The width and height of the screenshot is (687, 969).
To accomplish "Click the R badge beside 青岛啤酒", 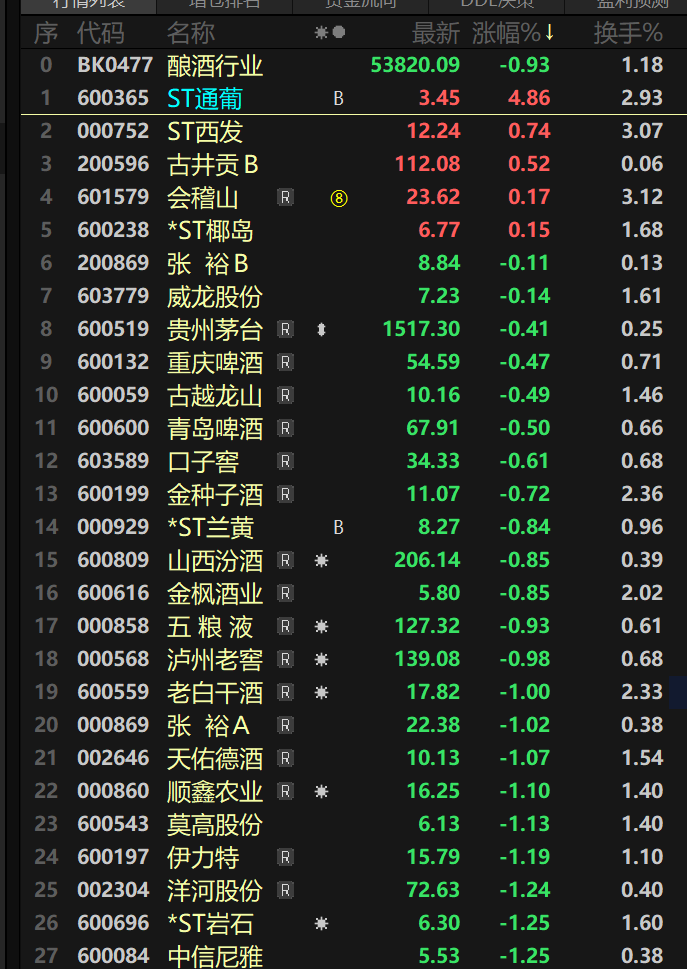I will [x=285, y=428].
